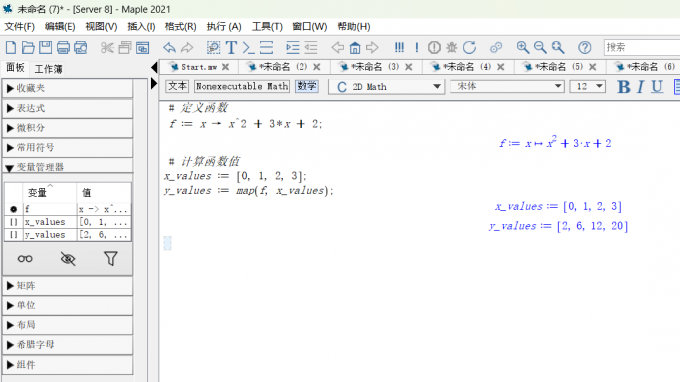Zoom in with magnifier plus icon
680x382 pixels.
click(x=523, y=47)
